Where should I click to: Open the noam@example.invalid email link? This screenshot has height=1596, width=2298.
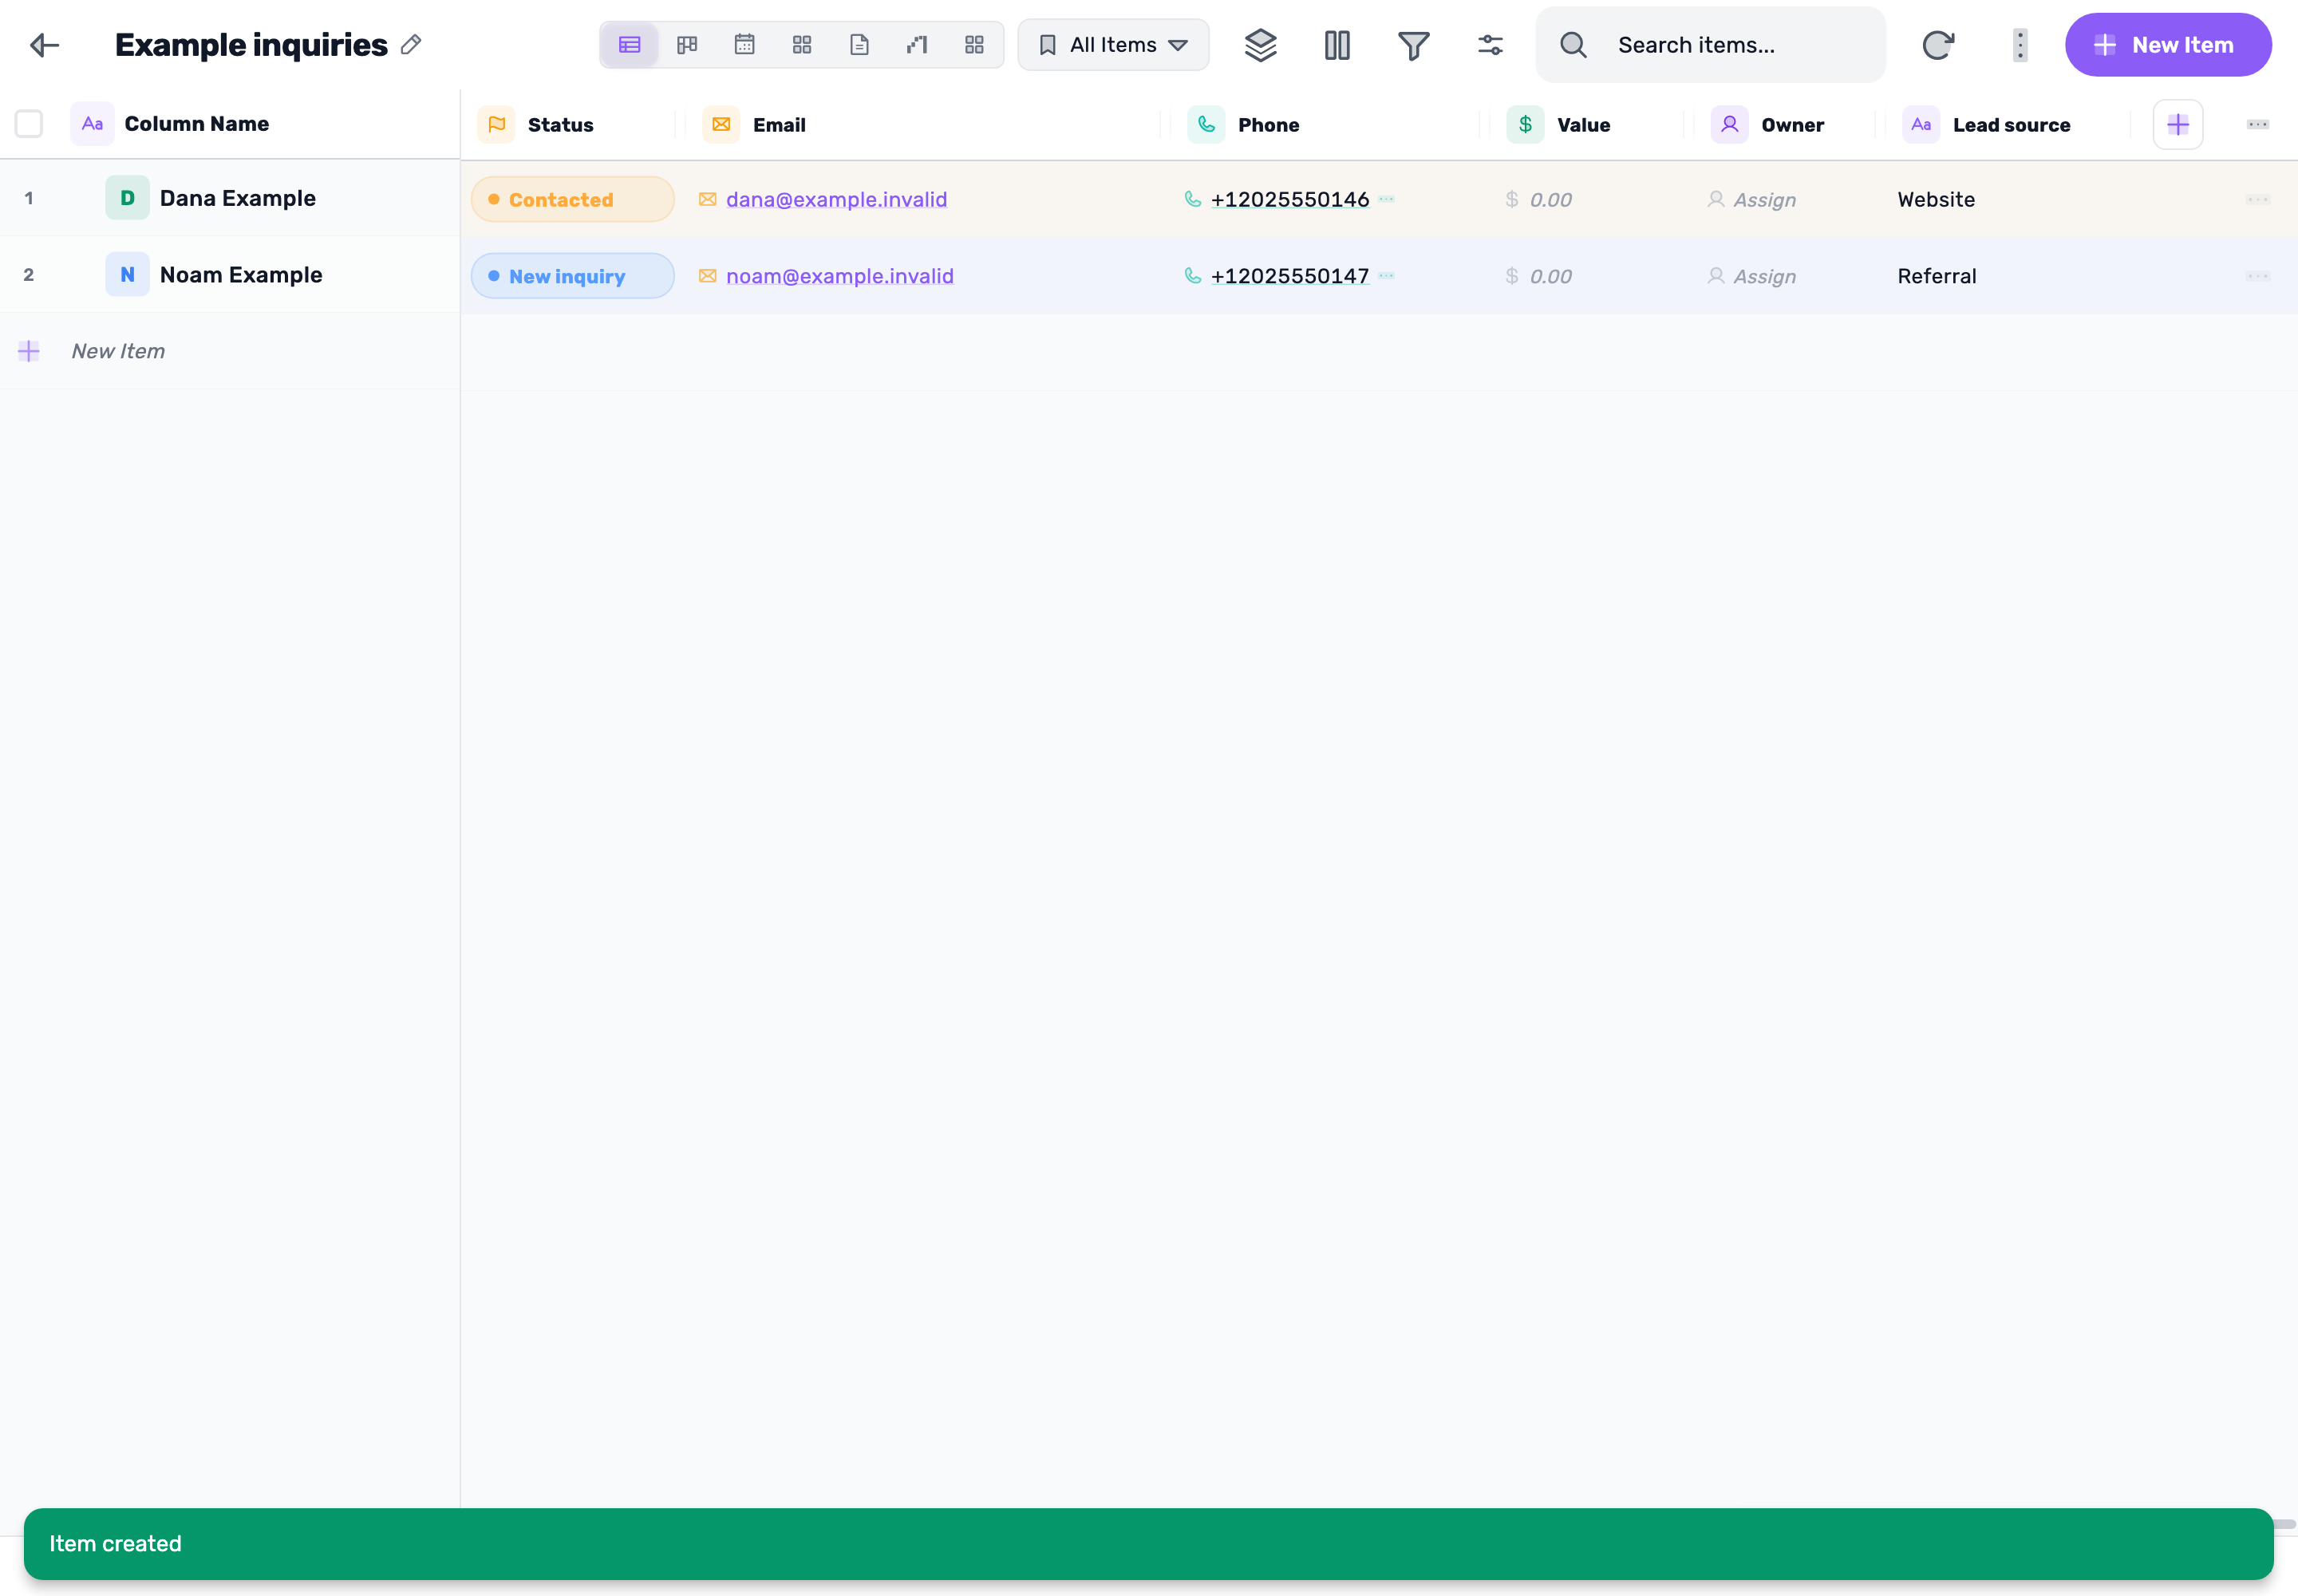click(x=839, y=276)
